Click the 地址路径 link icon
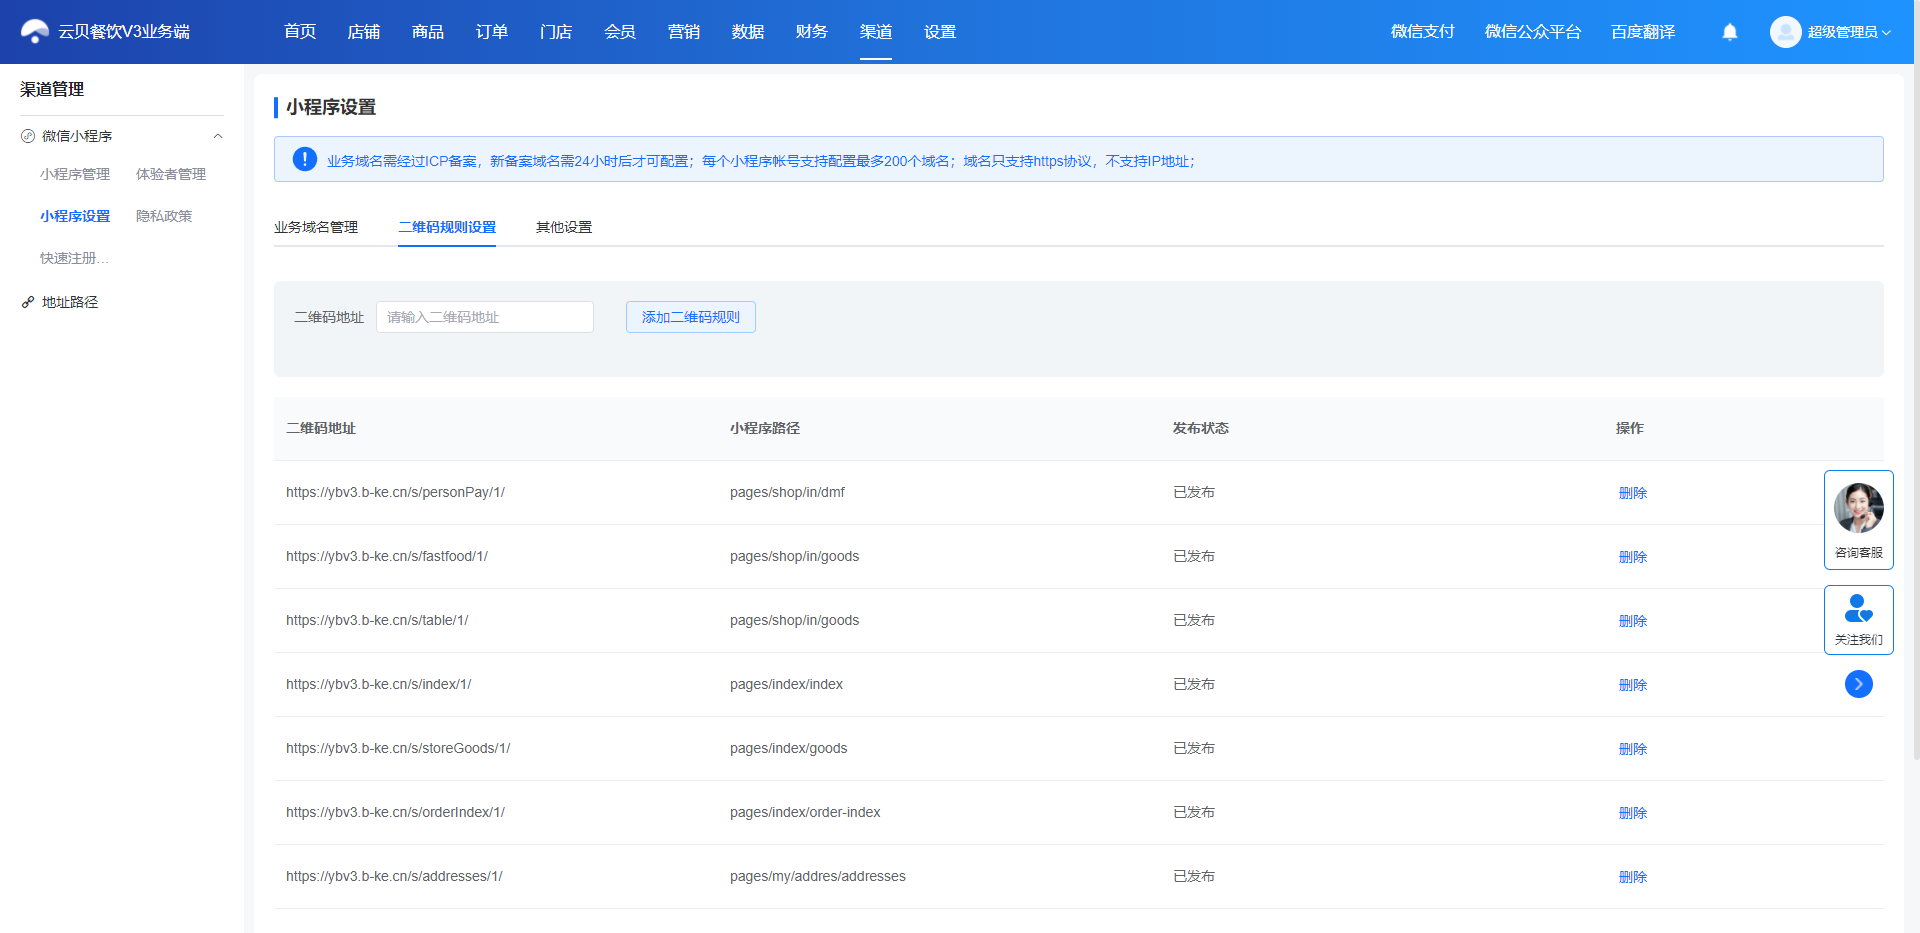 [x=28, y=302]
